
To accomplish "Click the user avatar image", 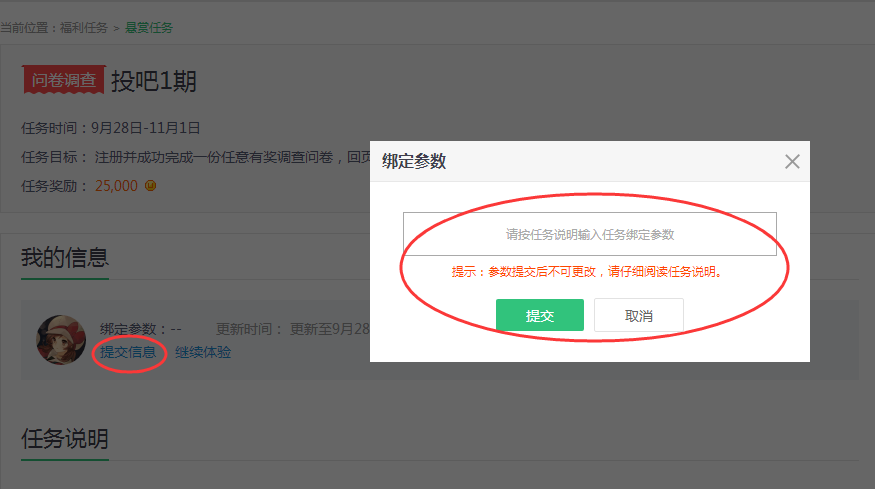I will [60, 340].
